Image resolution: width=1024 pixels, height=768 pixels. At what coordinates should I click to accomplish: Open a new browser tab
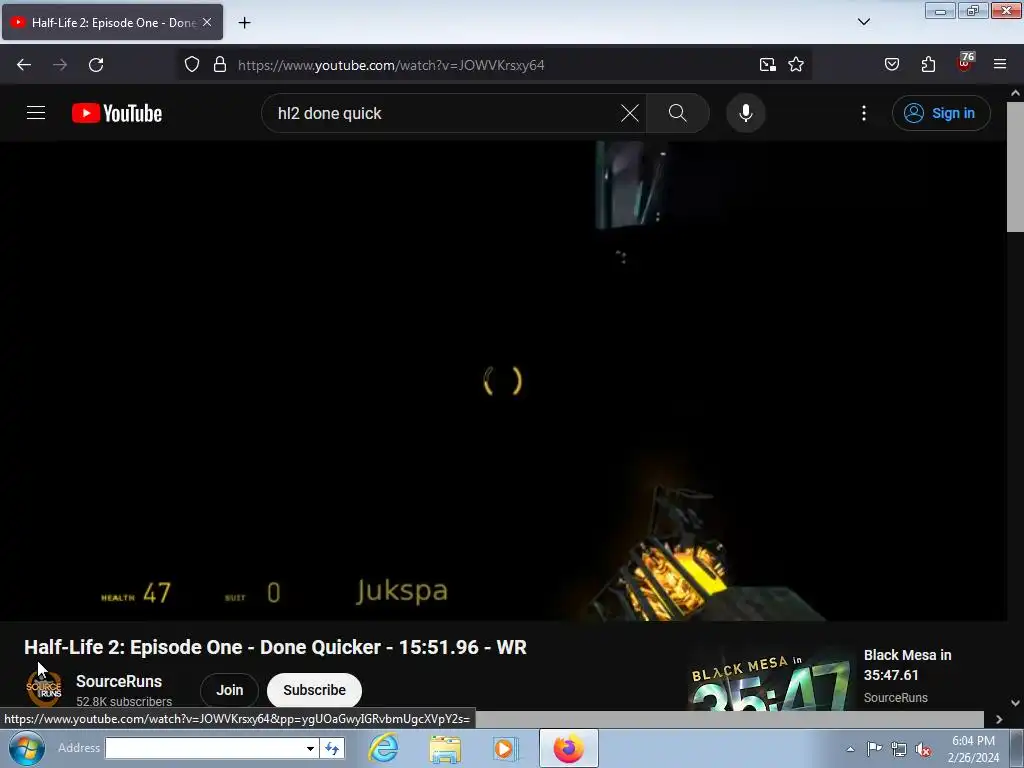244,23
